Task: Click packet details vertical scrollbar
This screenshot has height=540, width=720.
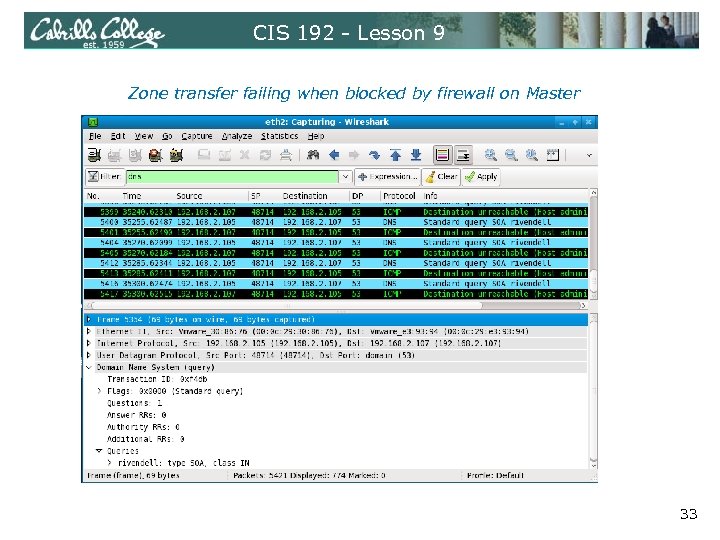Action: 593,391
